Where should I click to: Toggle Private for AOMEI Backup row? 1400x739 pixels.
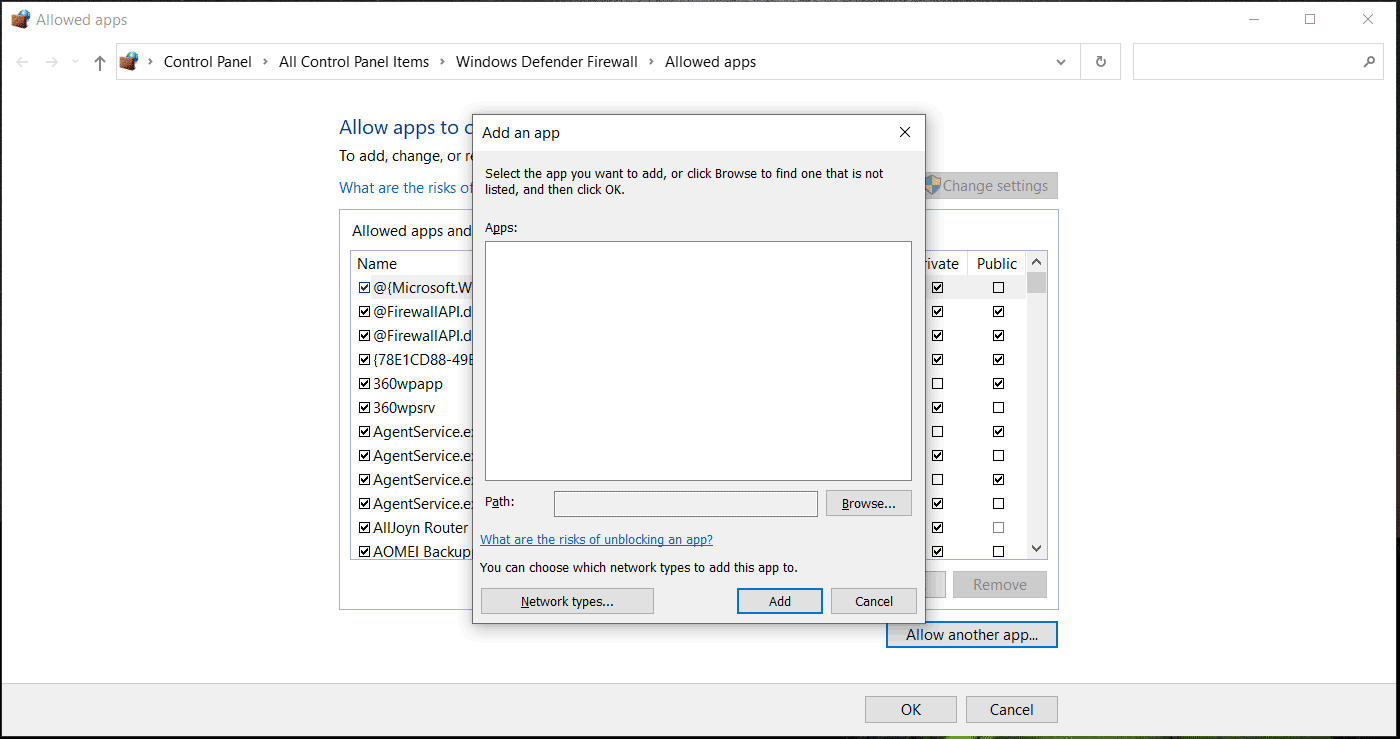pos(937,552)
